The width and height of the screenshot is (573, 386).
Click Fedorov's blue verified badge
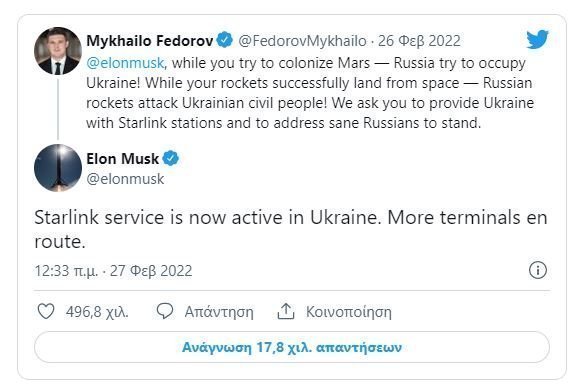coord(225,40)
